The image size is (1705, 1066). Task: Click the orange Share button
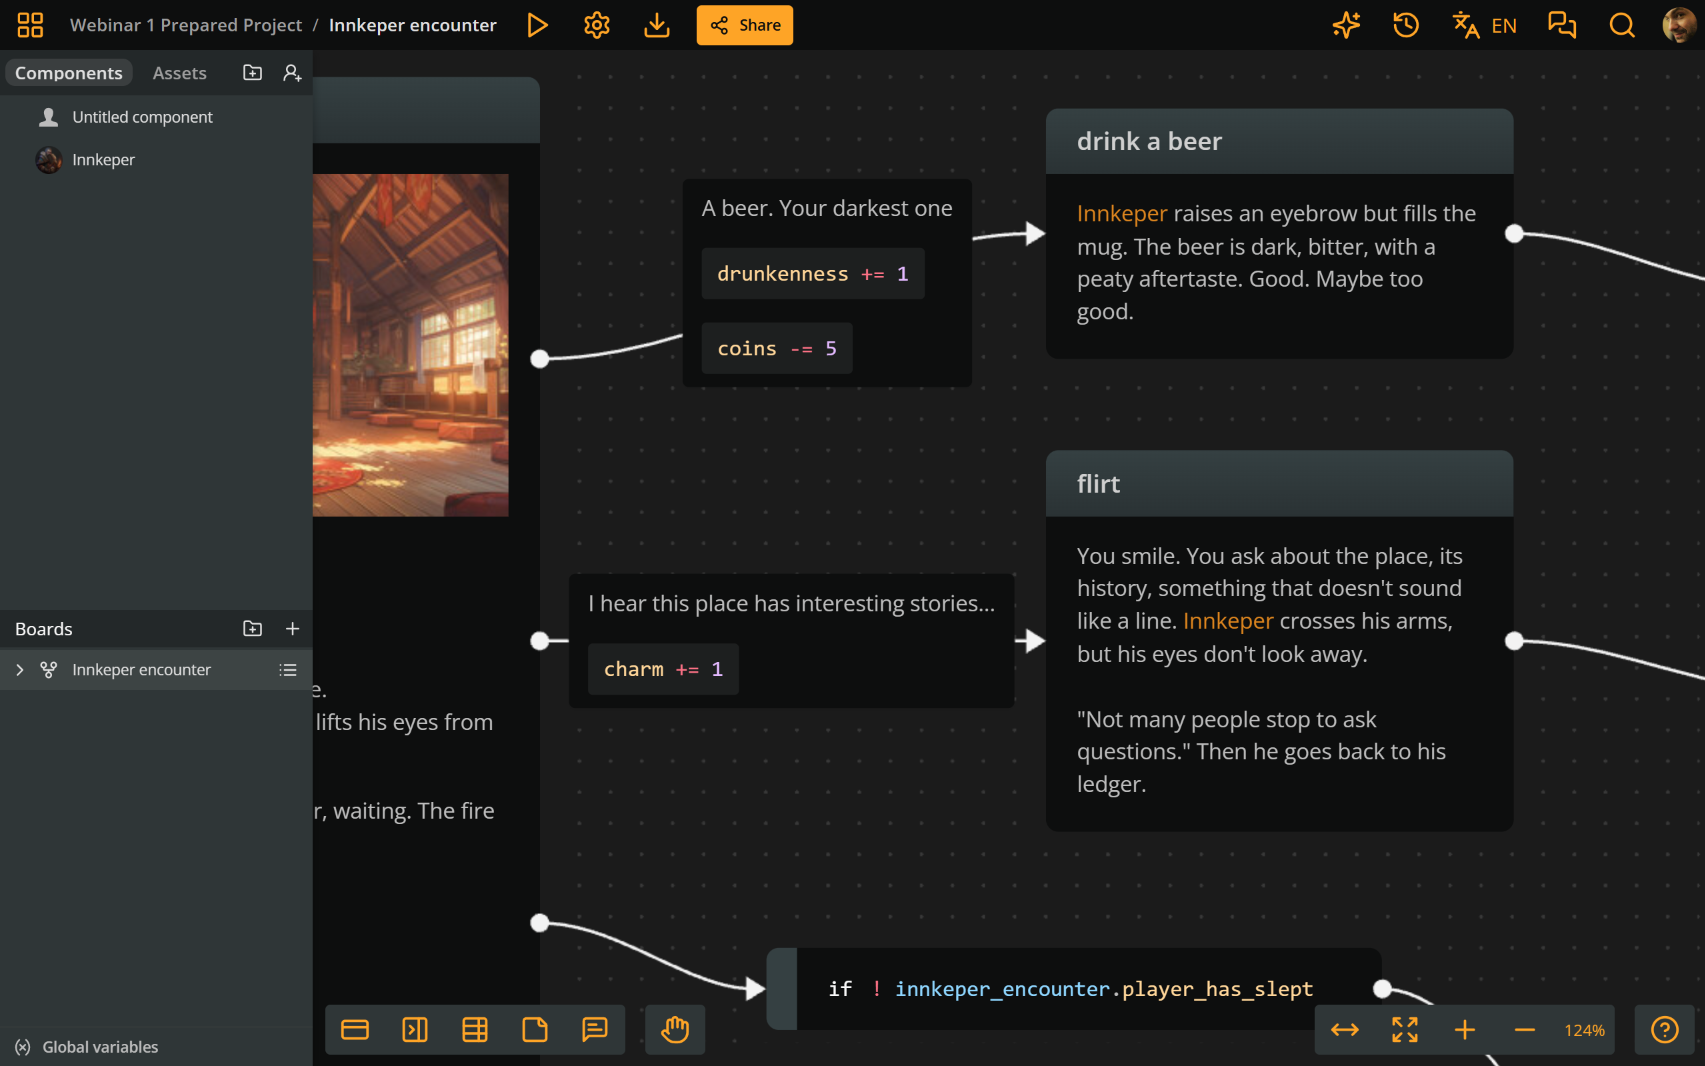tap(745, 25)
